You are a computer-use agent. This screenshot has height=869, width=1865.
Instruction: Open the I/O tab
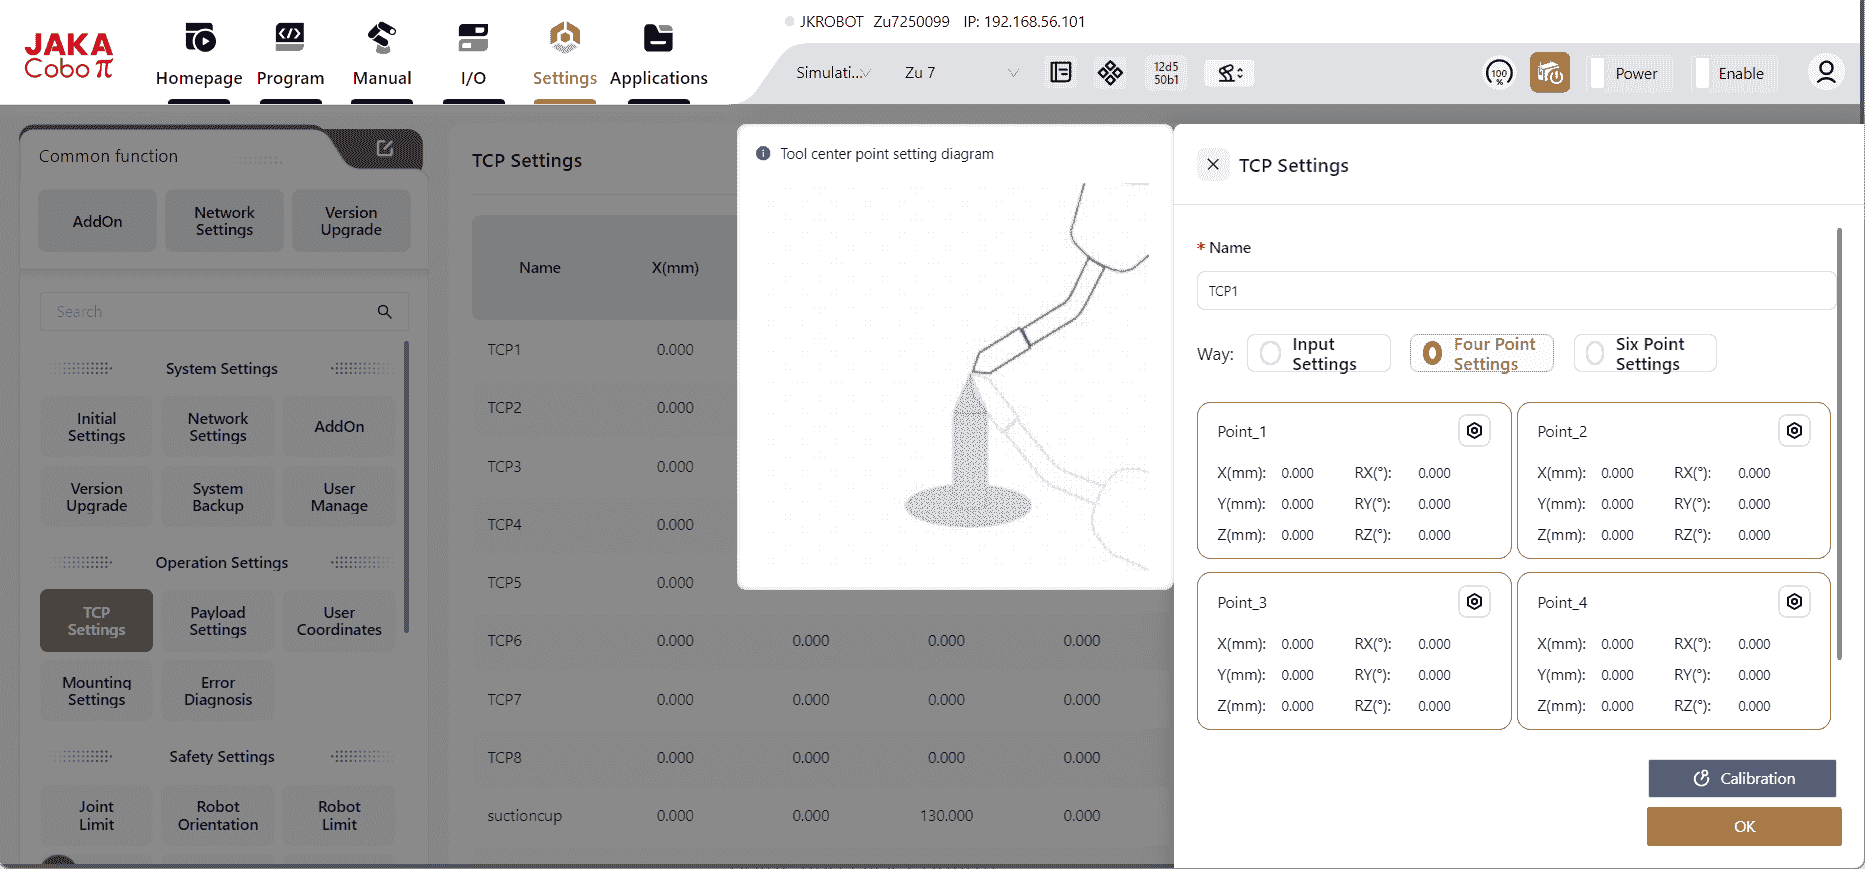coord(473,55)
